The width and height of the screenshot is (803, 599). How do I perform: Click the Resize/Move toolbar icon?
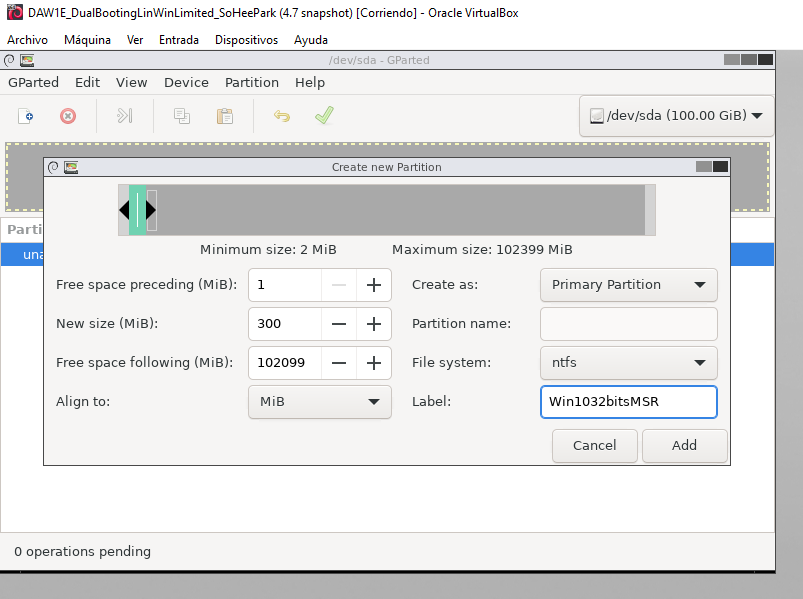124,116
